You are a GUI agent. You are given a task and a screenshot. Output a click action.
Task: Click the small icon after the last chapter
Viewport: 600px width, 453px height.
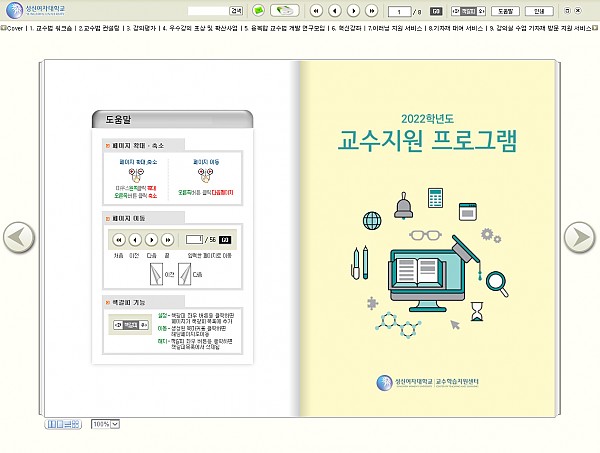(x=595, y=28)
